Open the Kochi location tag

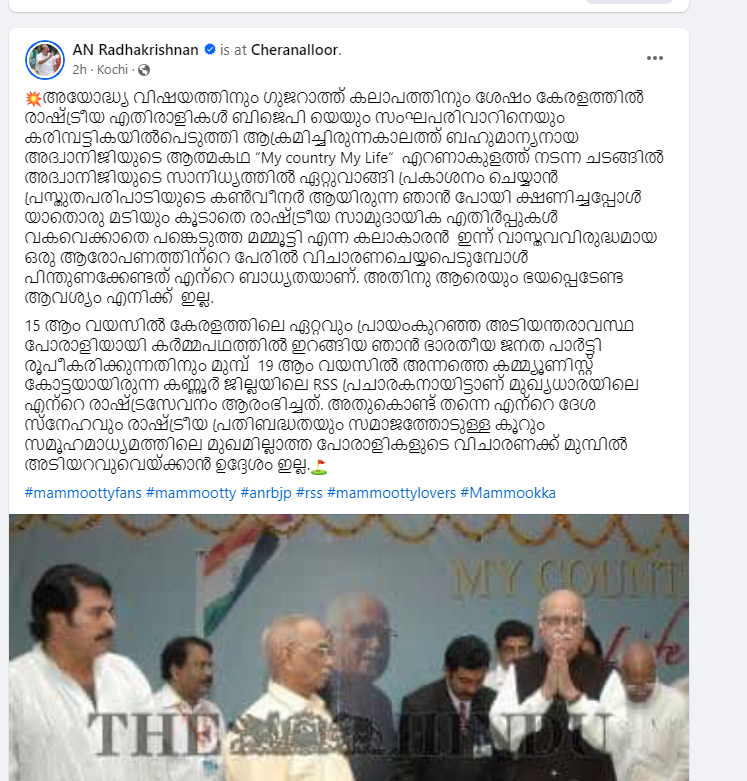tap(112, 70)
